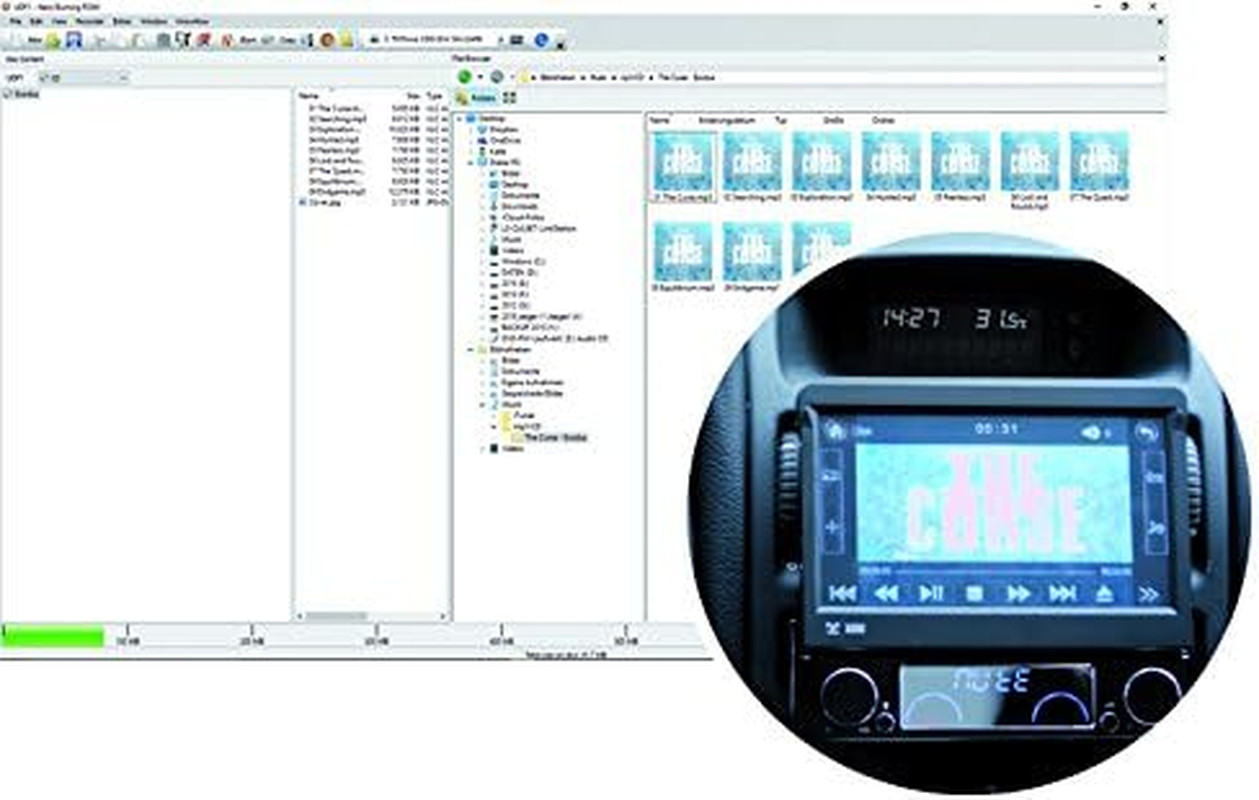The width and height of the screenshot is (1259, 800).
Task: Select 02 Searching.mp3 thumbnail
Action: click(x=754, y=167)
